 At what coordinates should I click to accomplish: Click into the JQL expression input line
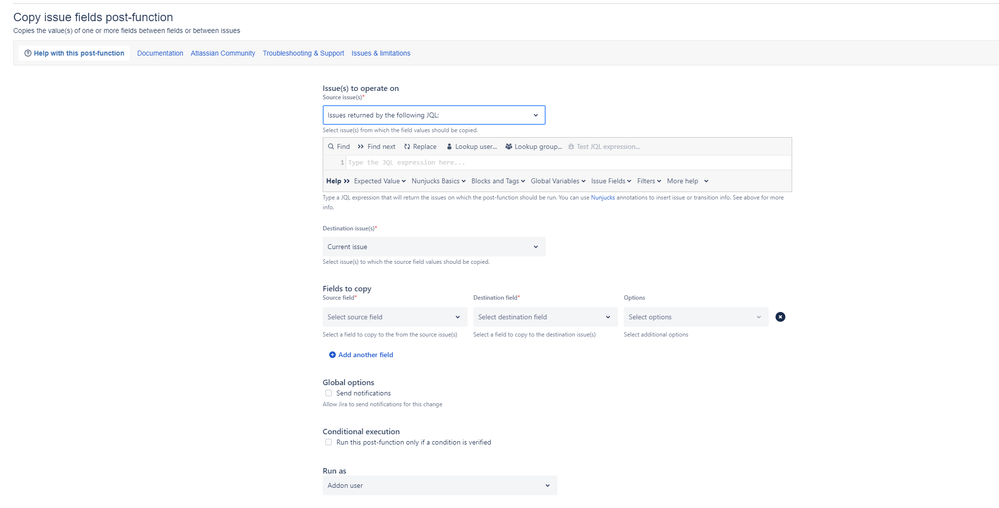point(568,163)
